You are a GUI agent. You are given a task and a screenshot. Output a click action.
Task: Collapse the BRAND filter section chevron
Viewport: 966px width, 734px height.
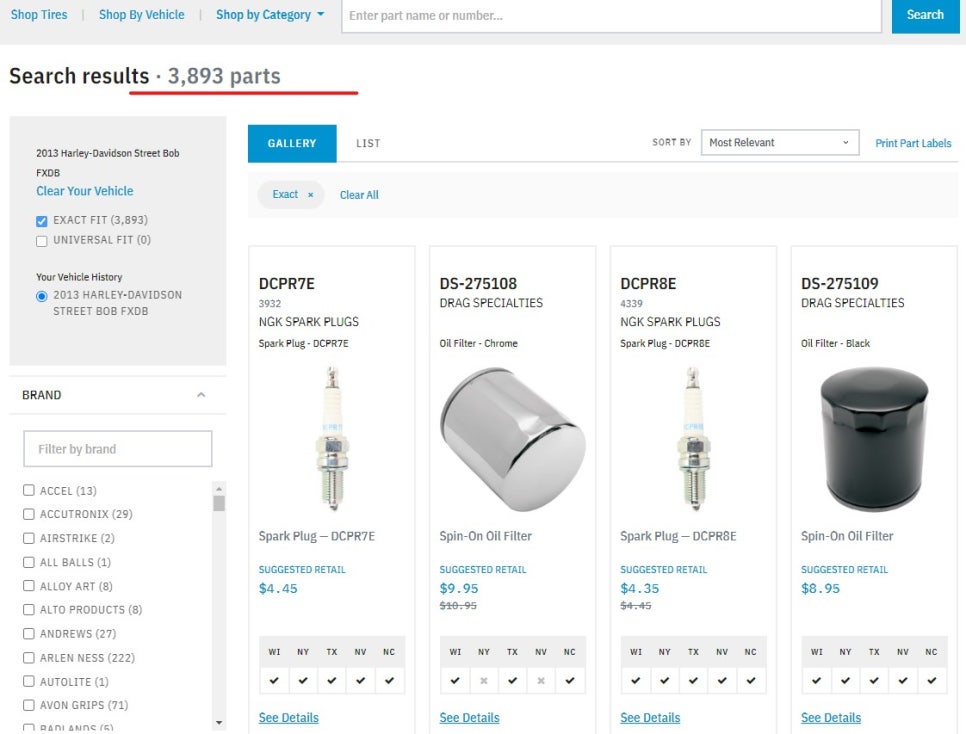coord(201,395)
